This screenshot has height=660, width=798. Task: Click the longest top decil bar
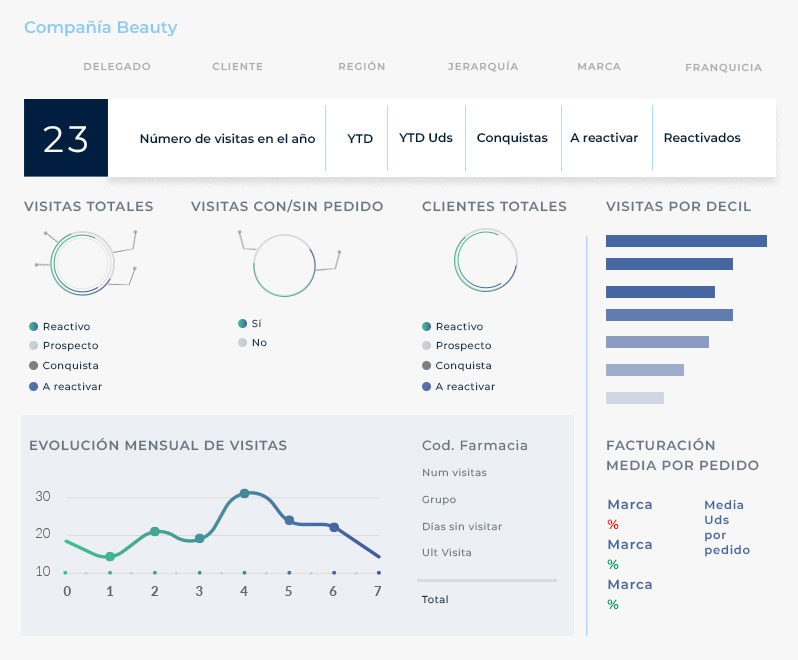[686, 241]
